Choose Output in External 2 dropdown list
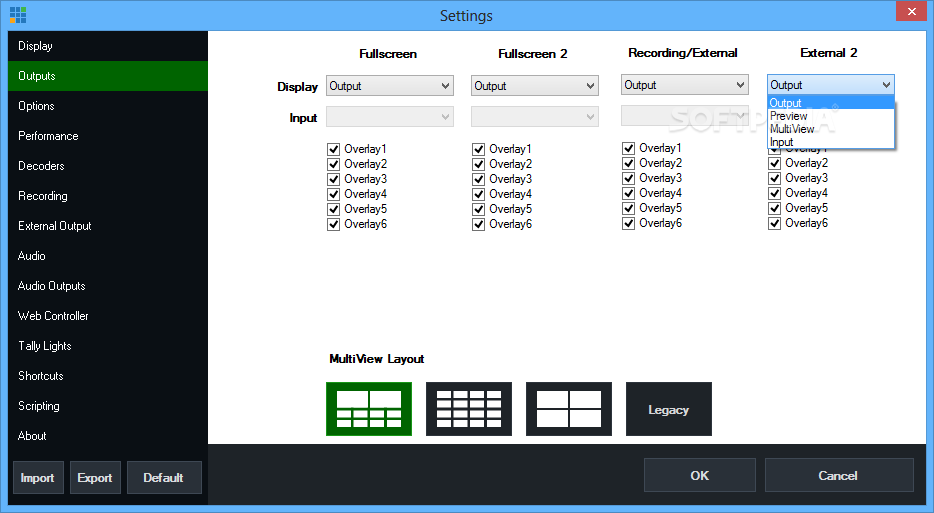 tap(831, 103)
